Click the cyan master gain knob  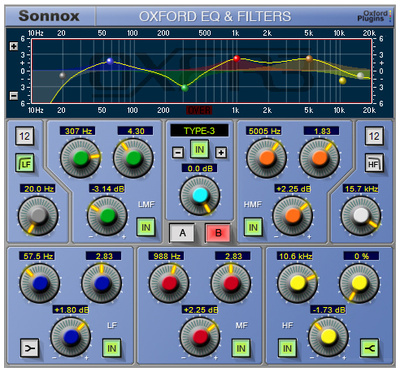200,196
